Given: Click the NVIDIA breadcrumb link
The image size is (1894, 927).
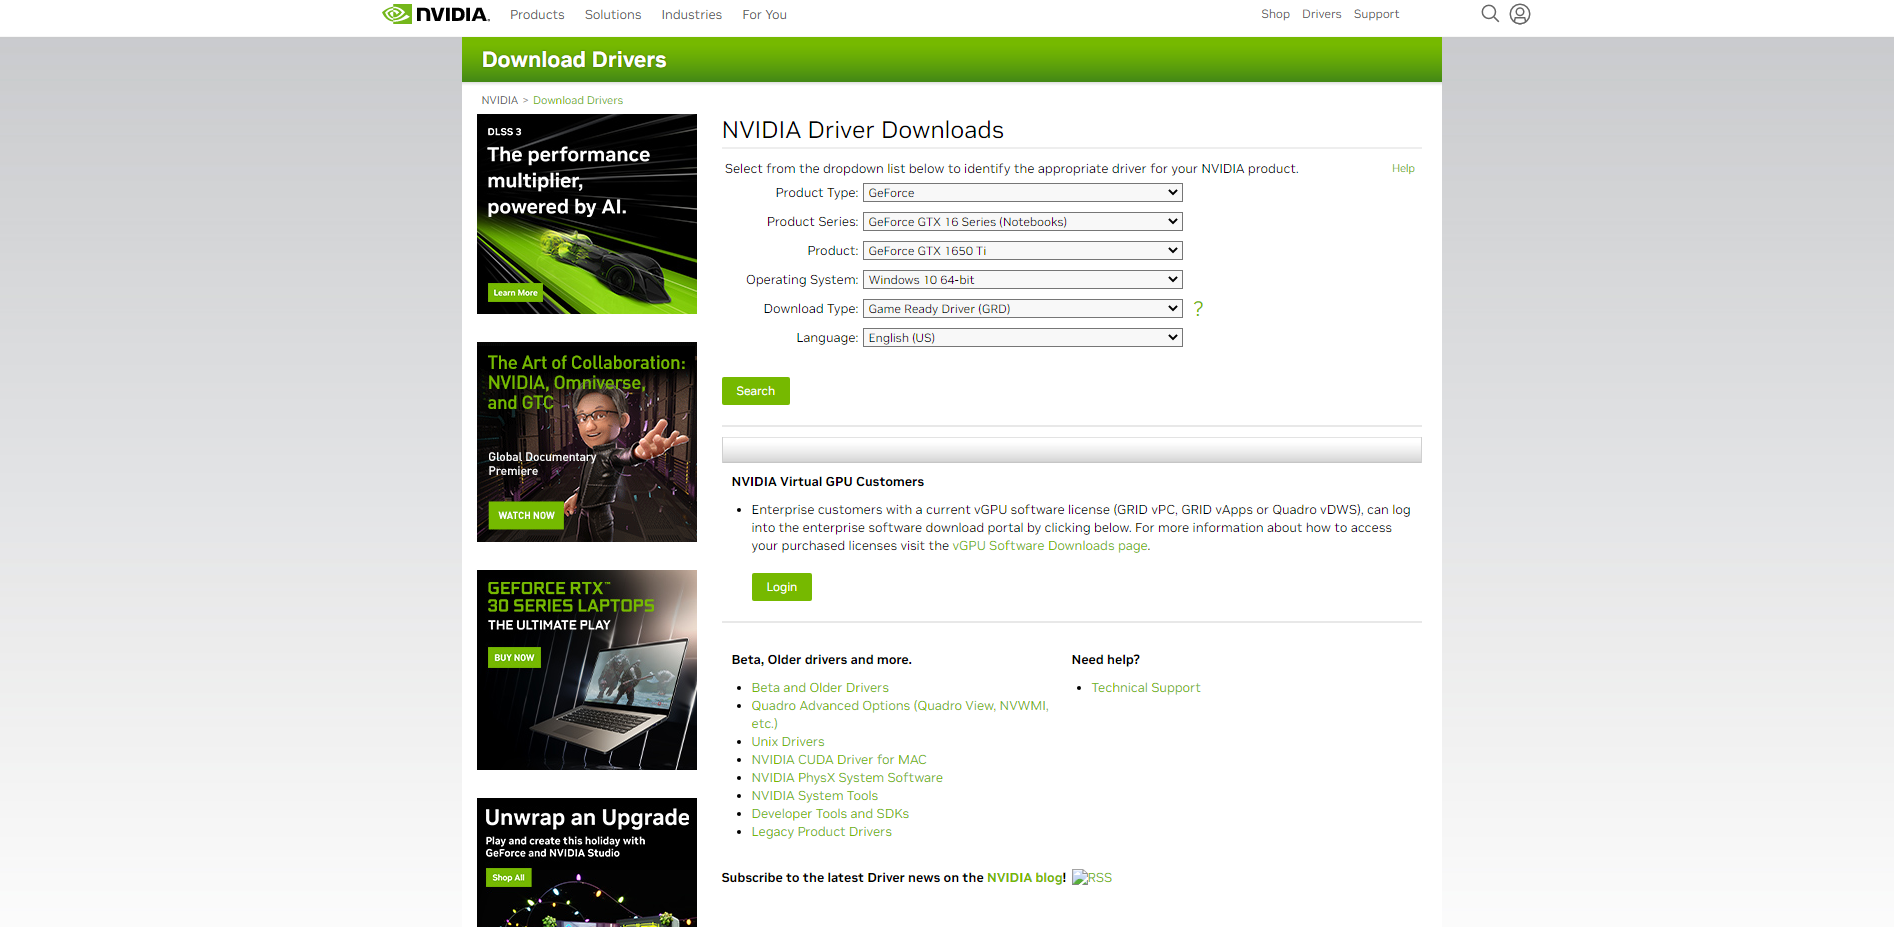Looking at the screenshot, I should (x=500, y=101).
